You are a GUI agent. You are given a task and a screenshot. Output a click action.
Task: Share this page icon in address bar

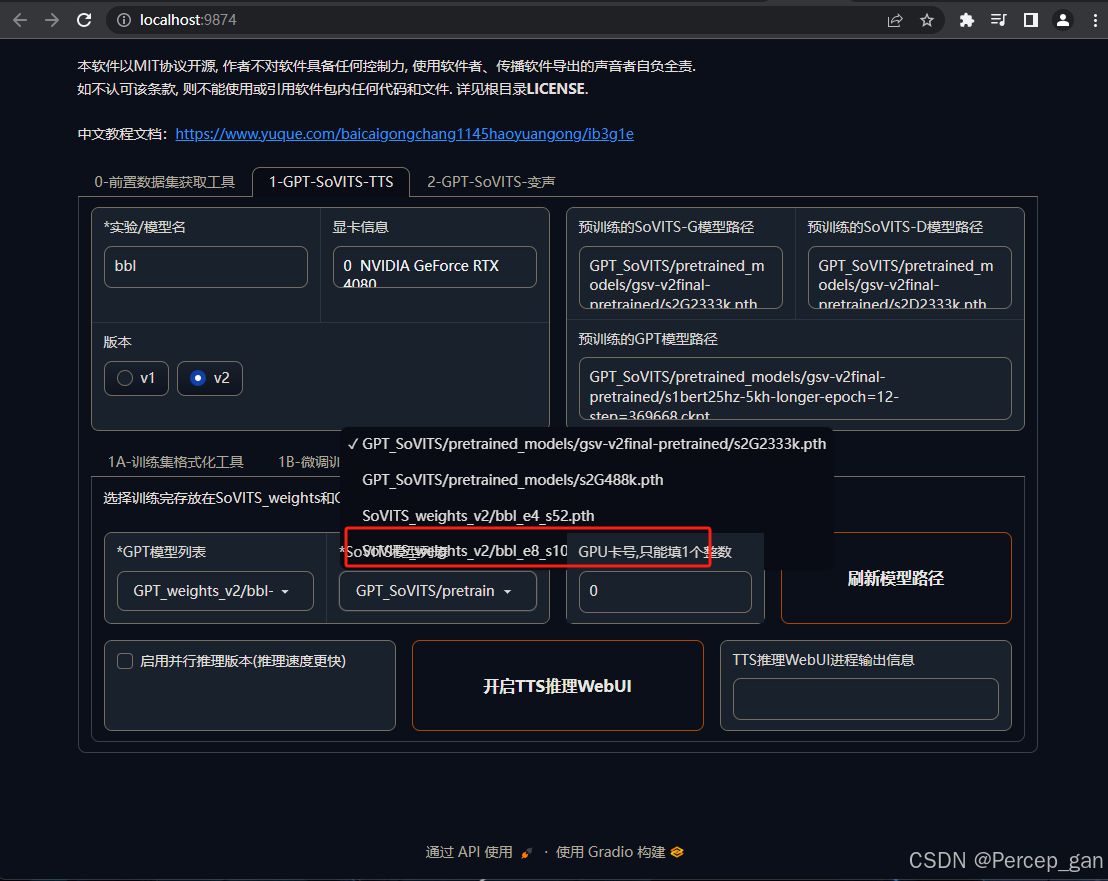(895, 20)
